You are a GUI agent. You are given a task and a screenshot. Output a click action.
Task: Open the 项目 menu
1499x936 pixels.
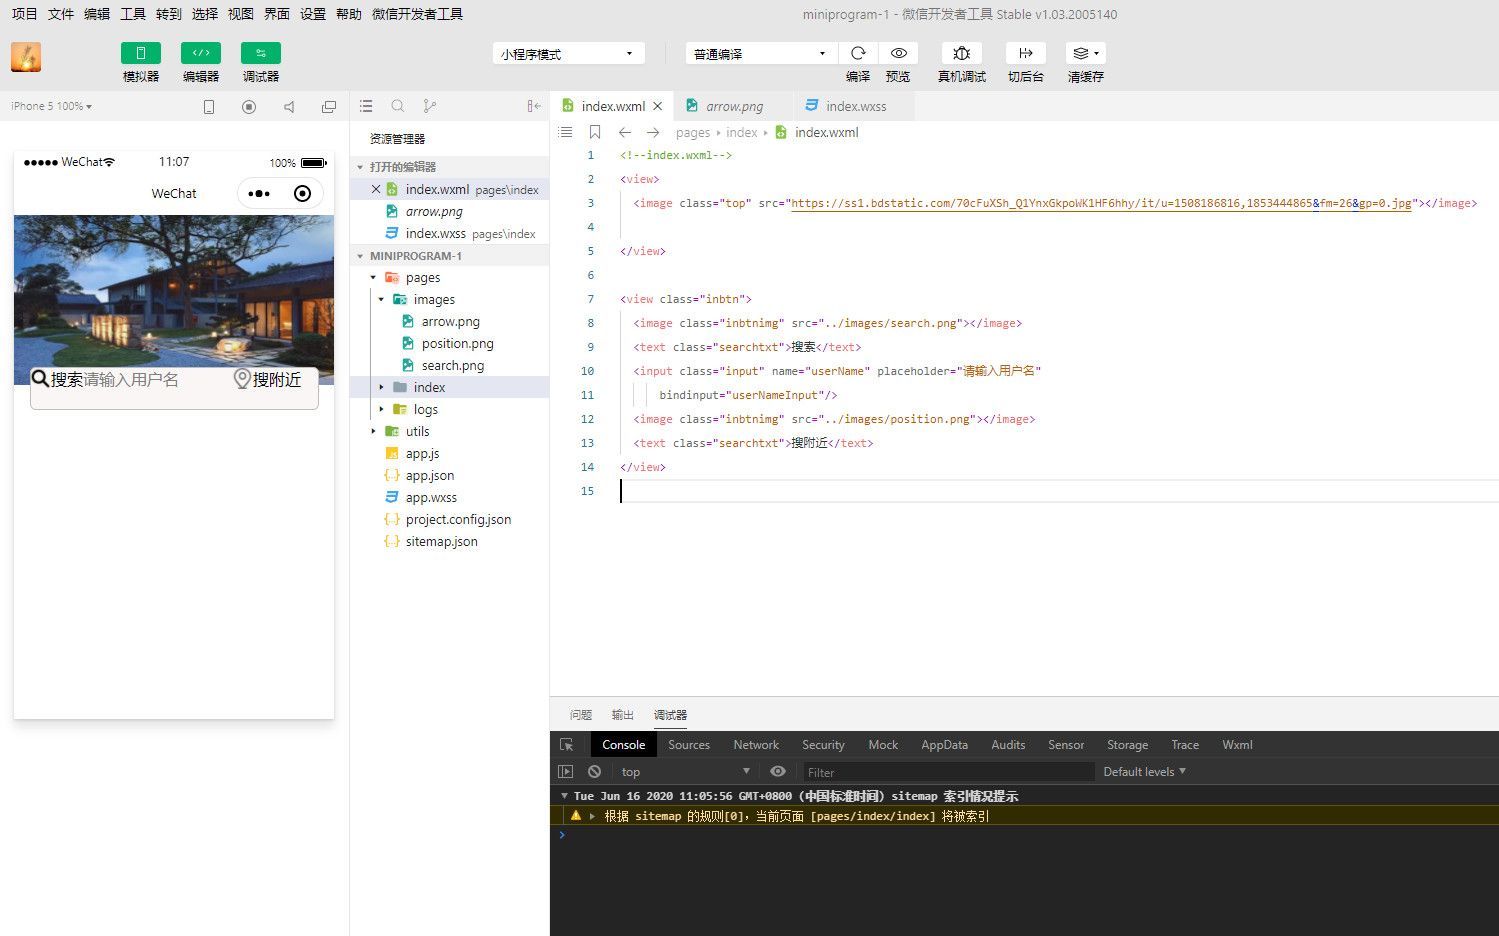coord(24,14)
